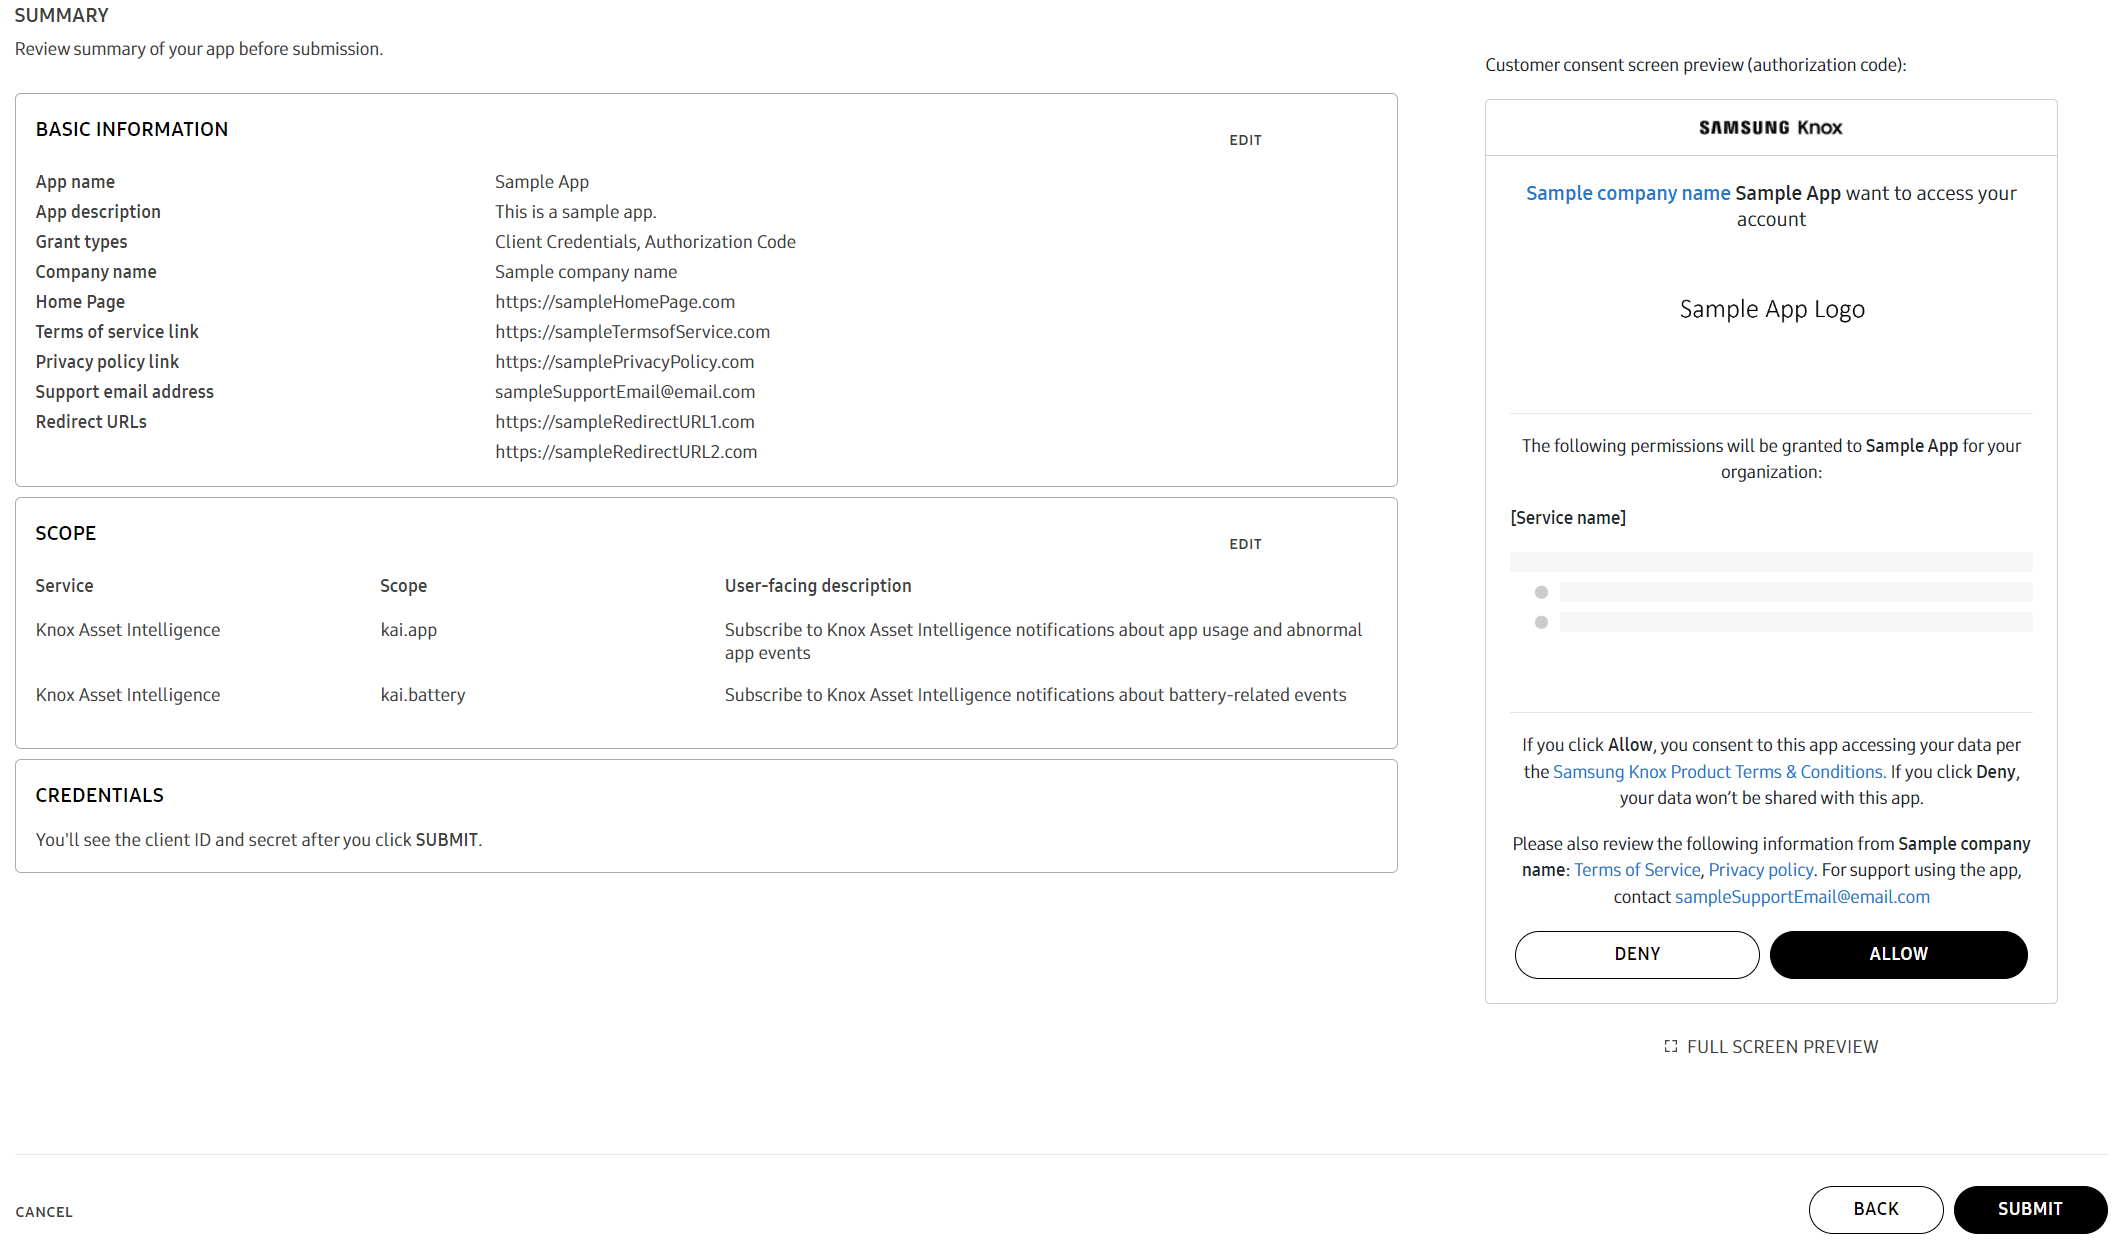The height and width of the screenshot is (1244, 2118).
Task: Click the Samsung Knox logo header
Action: 1770,127
